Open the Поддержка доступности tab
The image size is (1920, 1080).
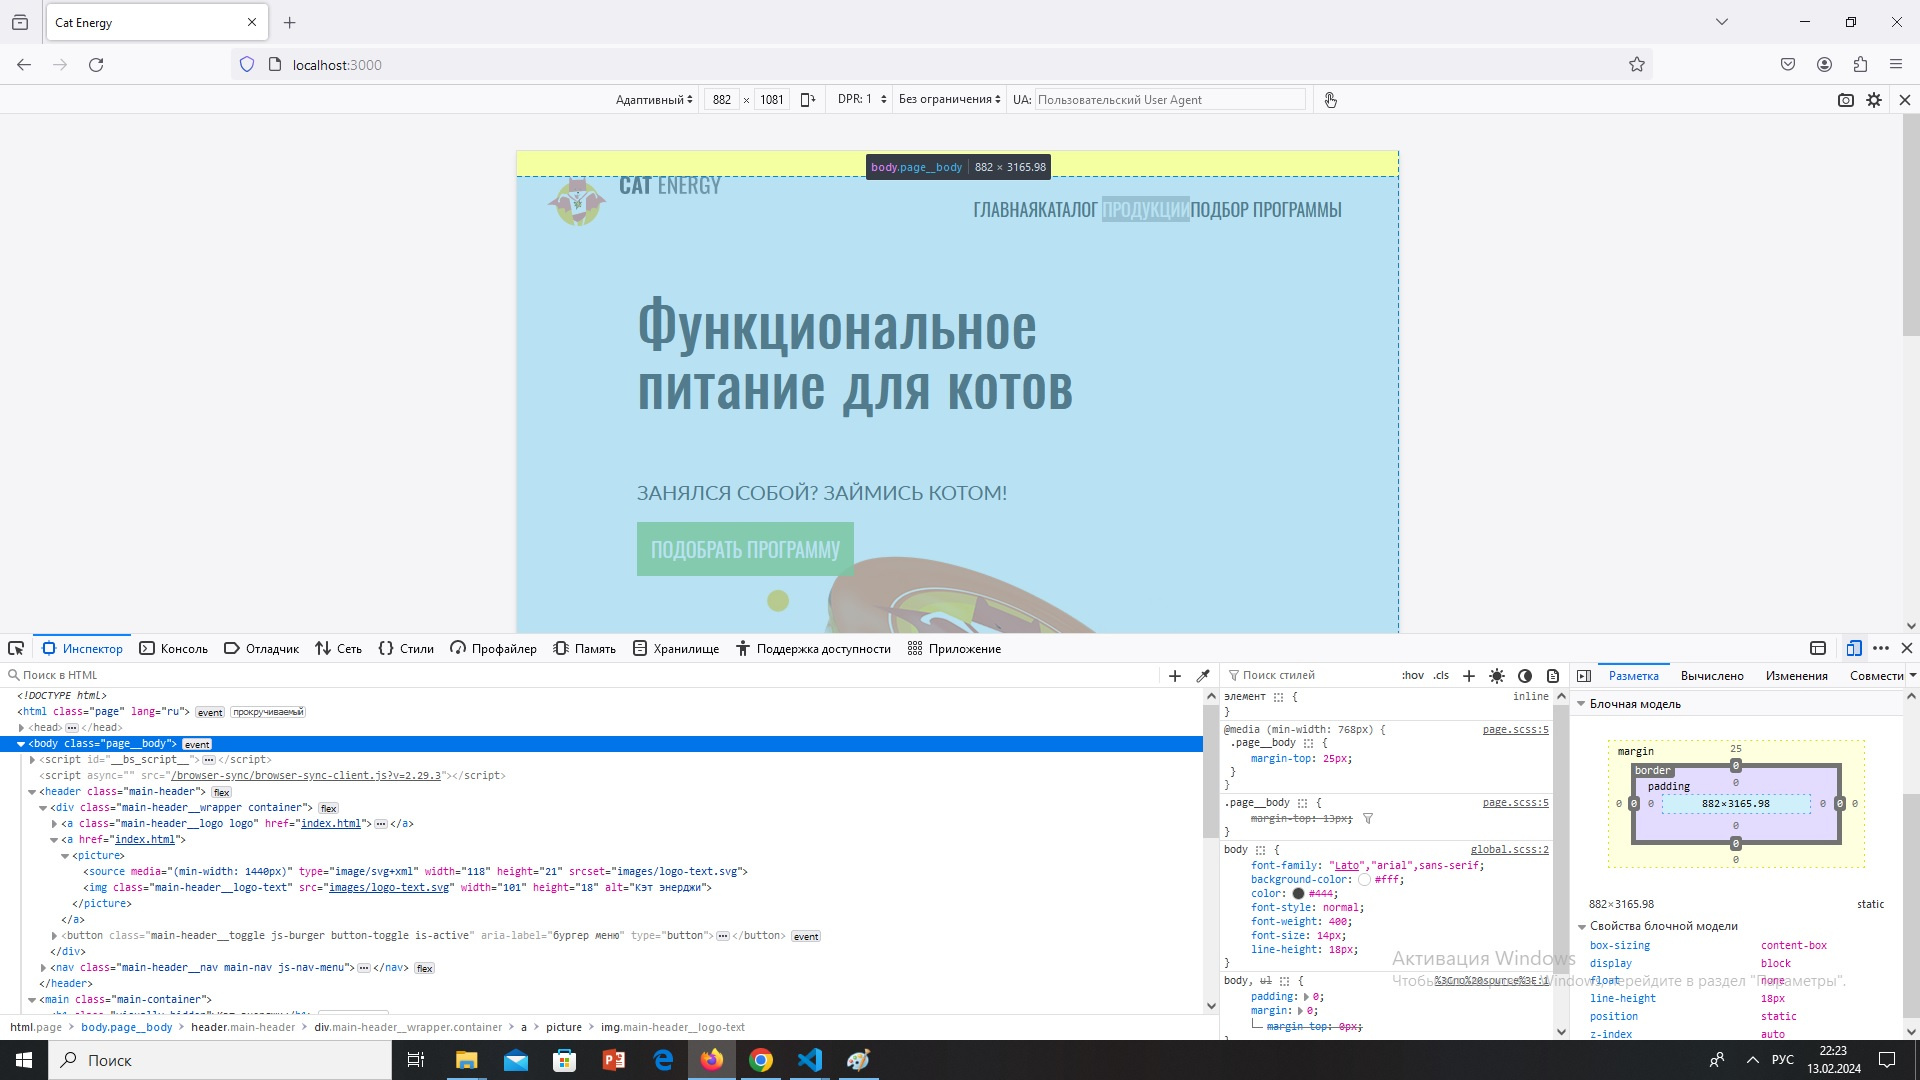[813, 648]
